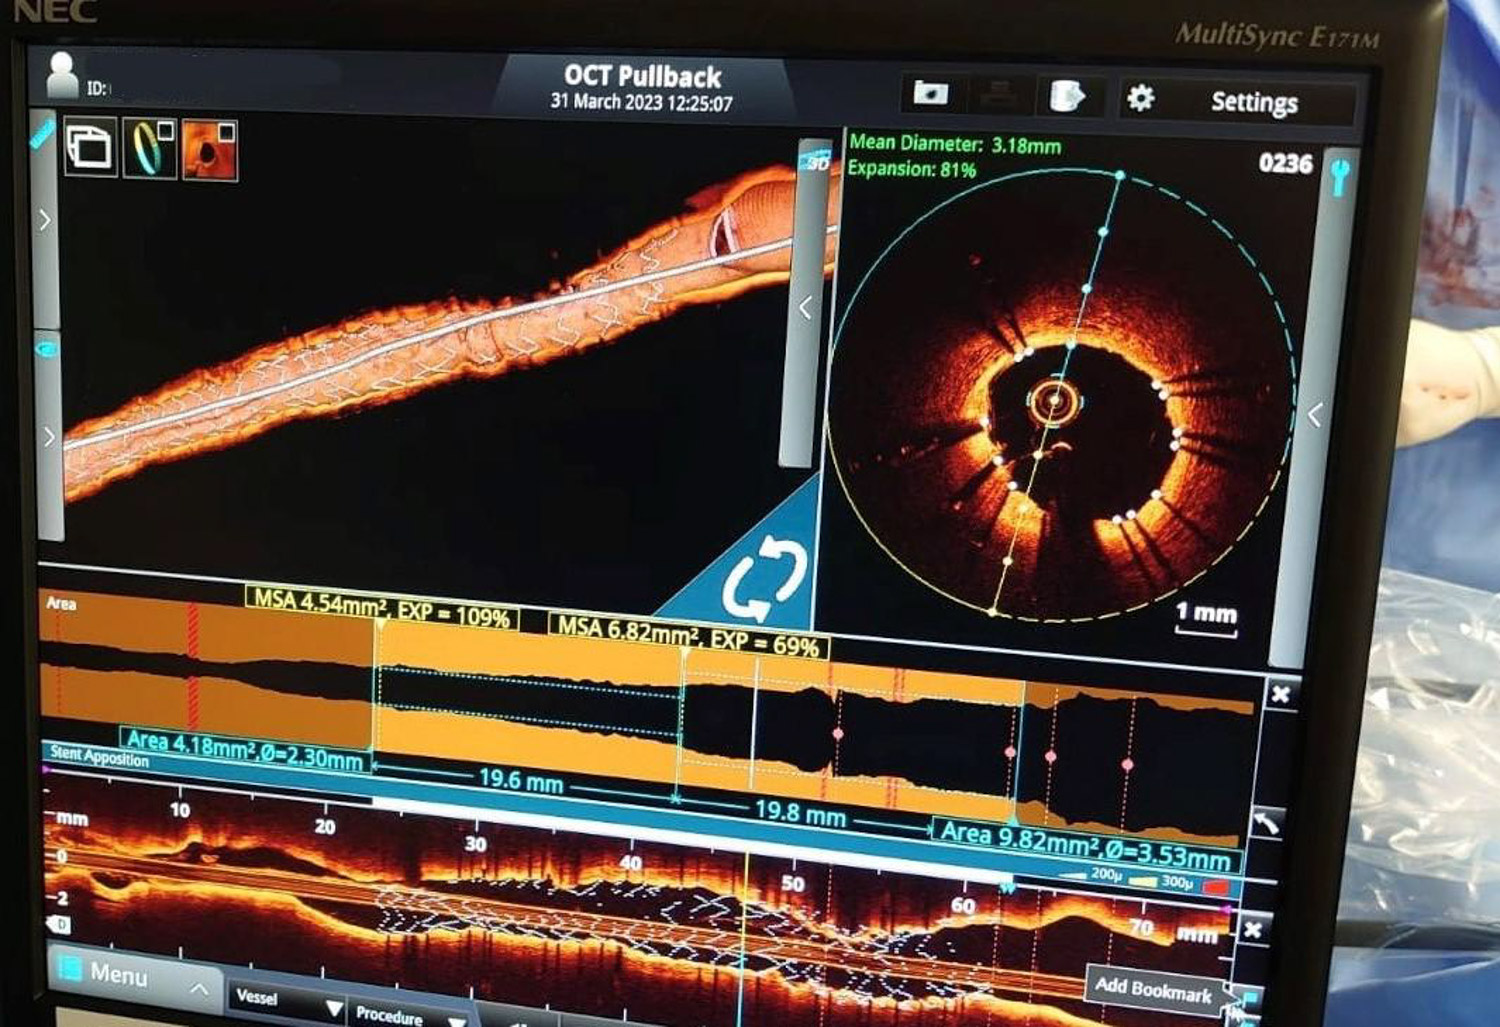Expand the Menu up-chevron arrow
The height and width of the screenshot is (1027, 1500).
(200, 990)
